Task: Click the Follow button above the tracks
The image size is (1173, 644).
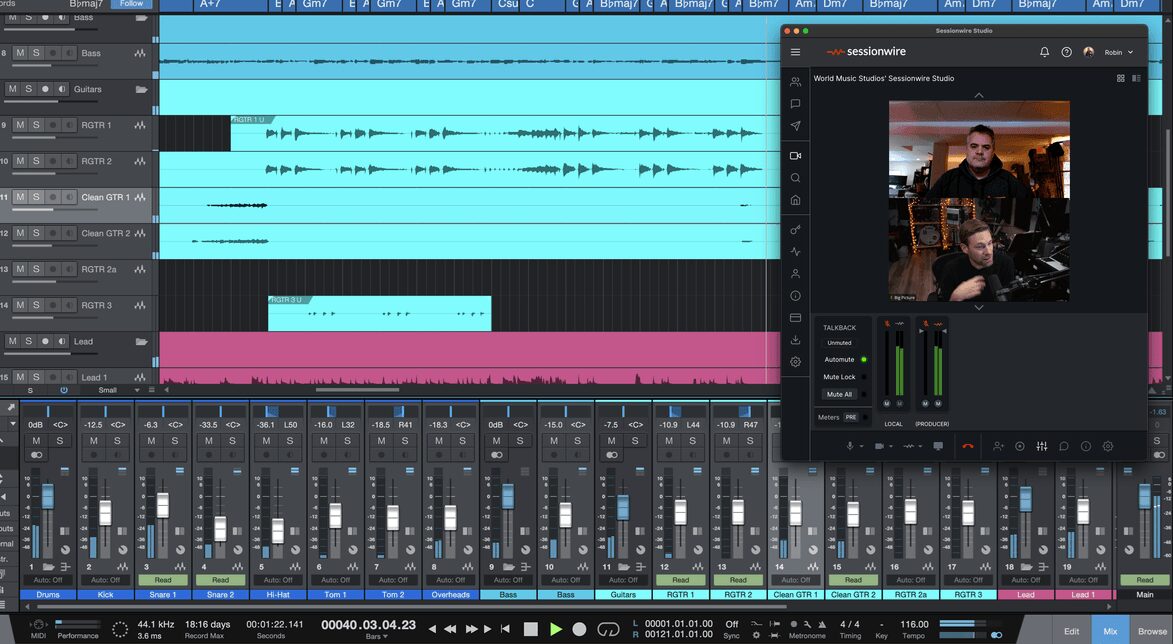Action: click(x=131, y=4)
